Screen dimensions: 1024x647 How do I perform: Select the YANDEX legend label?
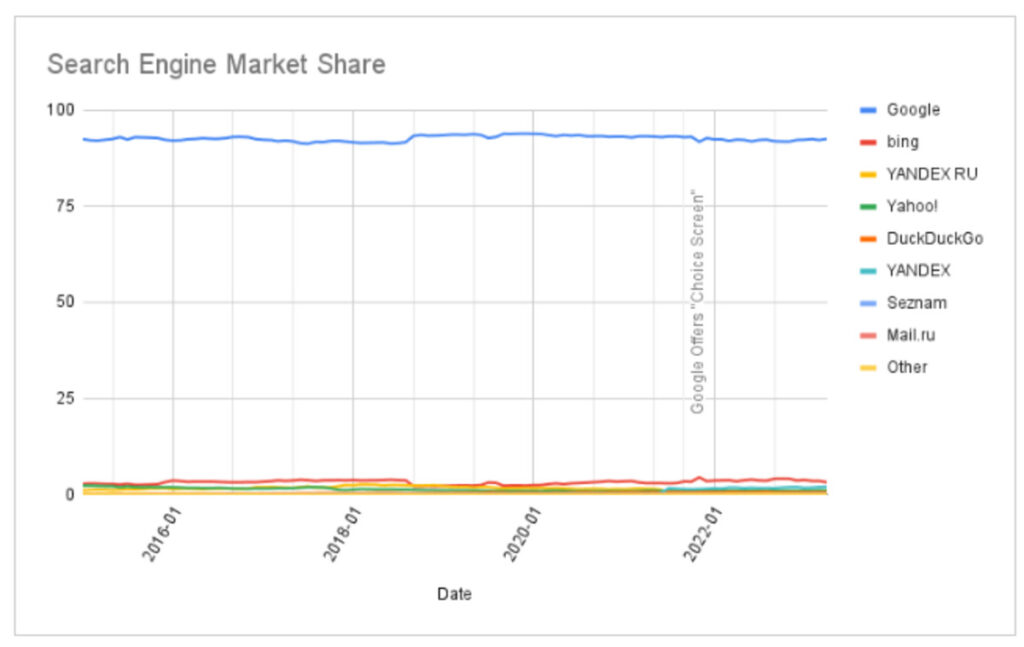point(918,270)
